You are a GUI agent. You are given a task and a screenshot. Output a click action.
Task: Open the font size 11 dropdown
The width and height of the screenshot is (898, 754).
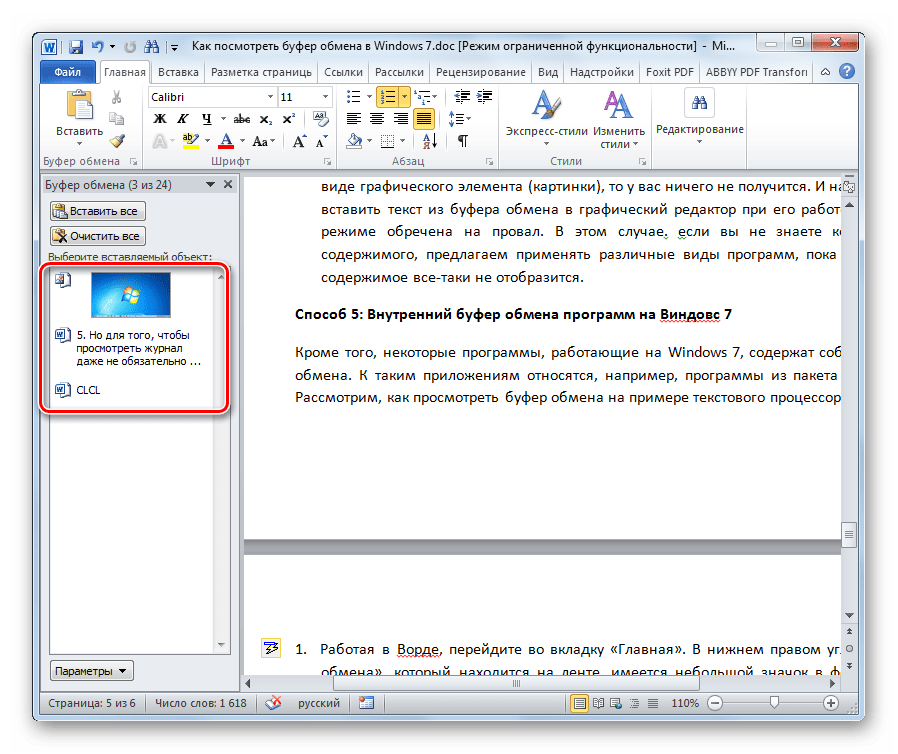click(325, 97)
